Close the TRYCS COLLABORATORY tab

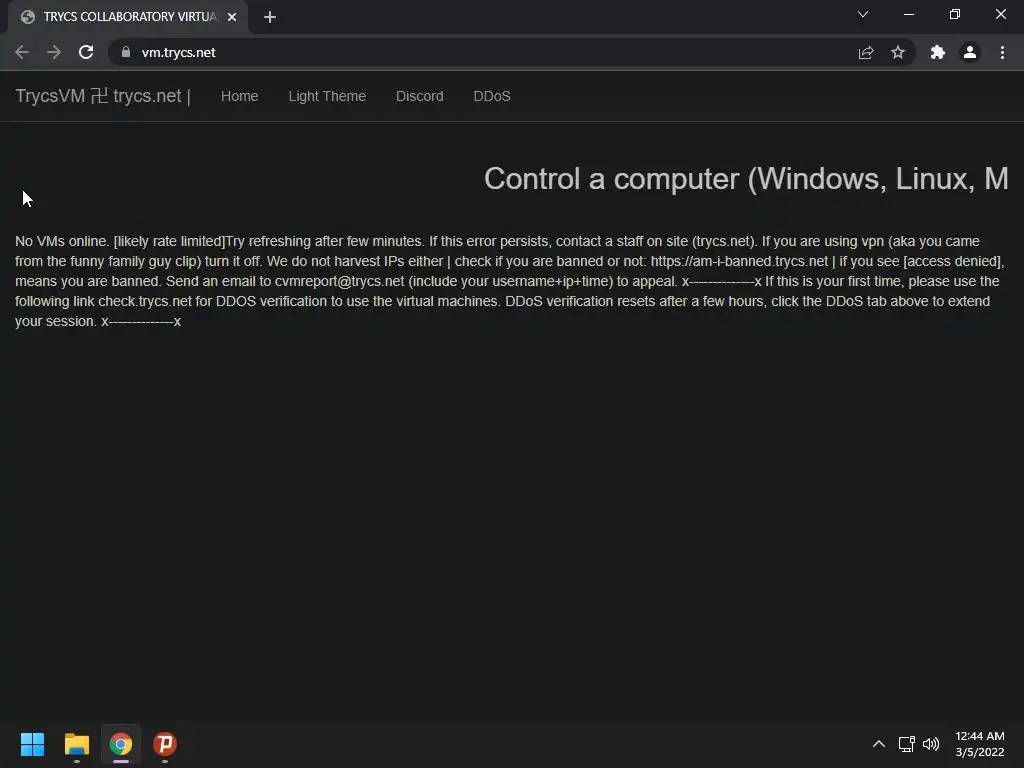point(232,17)
